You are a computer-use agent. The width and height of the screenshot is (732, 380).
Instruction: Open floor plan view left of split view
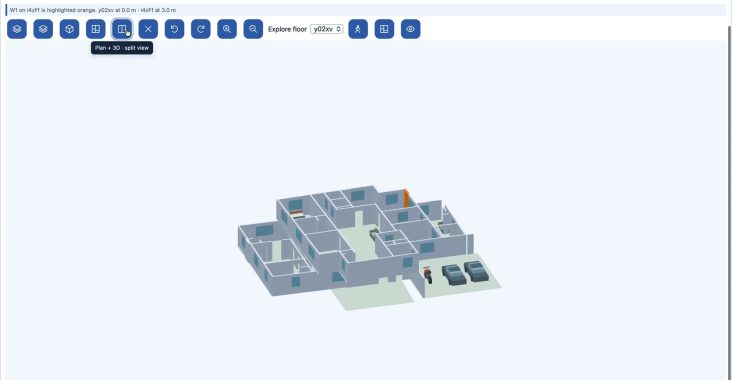[x=96, y=29]
